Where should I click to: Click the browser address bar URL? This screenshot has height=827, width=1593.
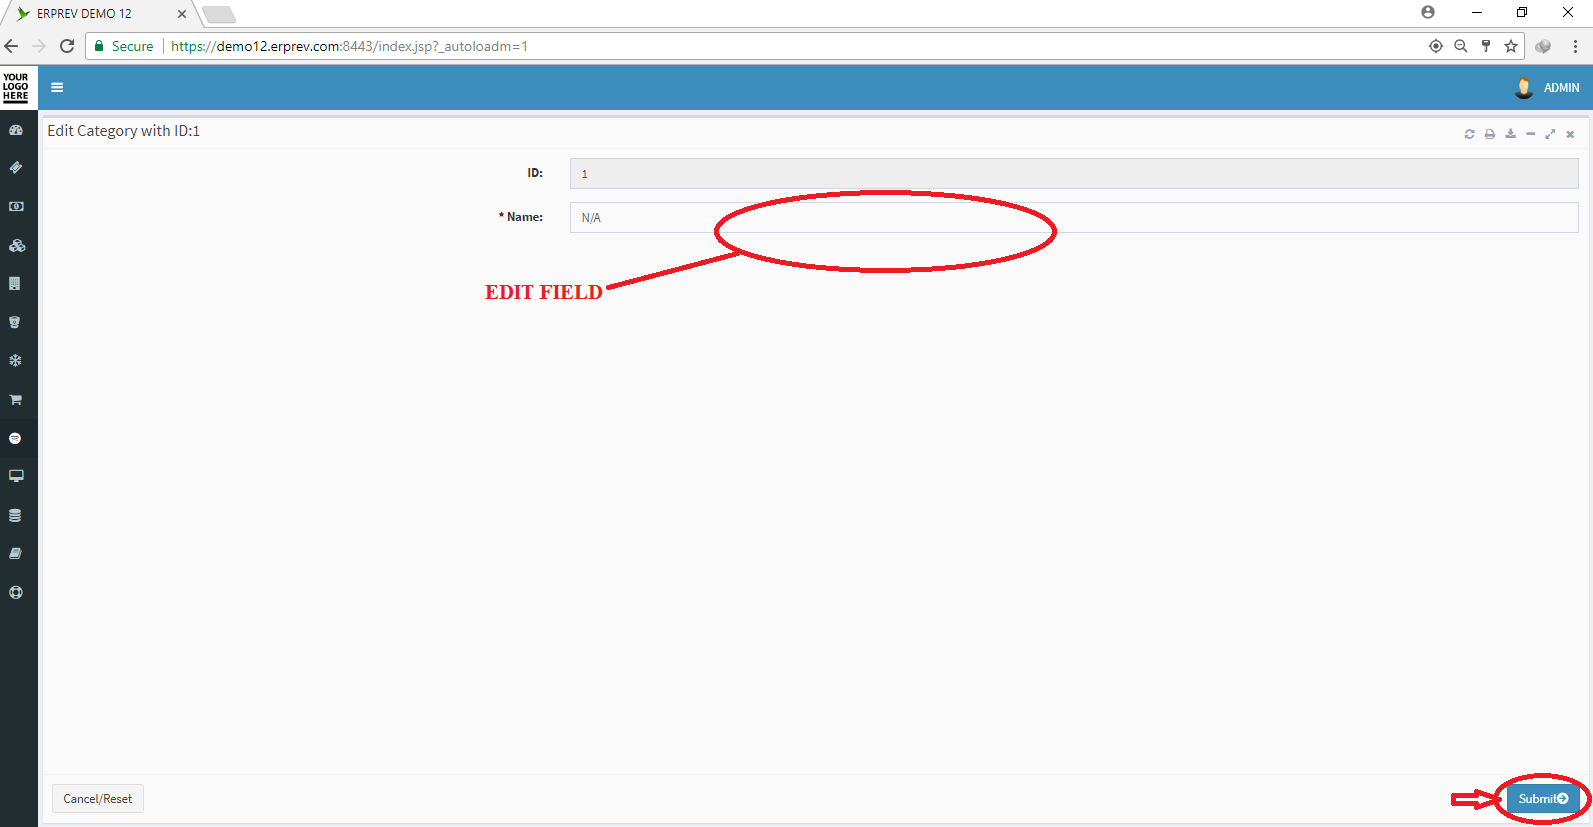[349, 46]
